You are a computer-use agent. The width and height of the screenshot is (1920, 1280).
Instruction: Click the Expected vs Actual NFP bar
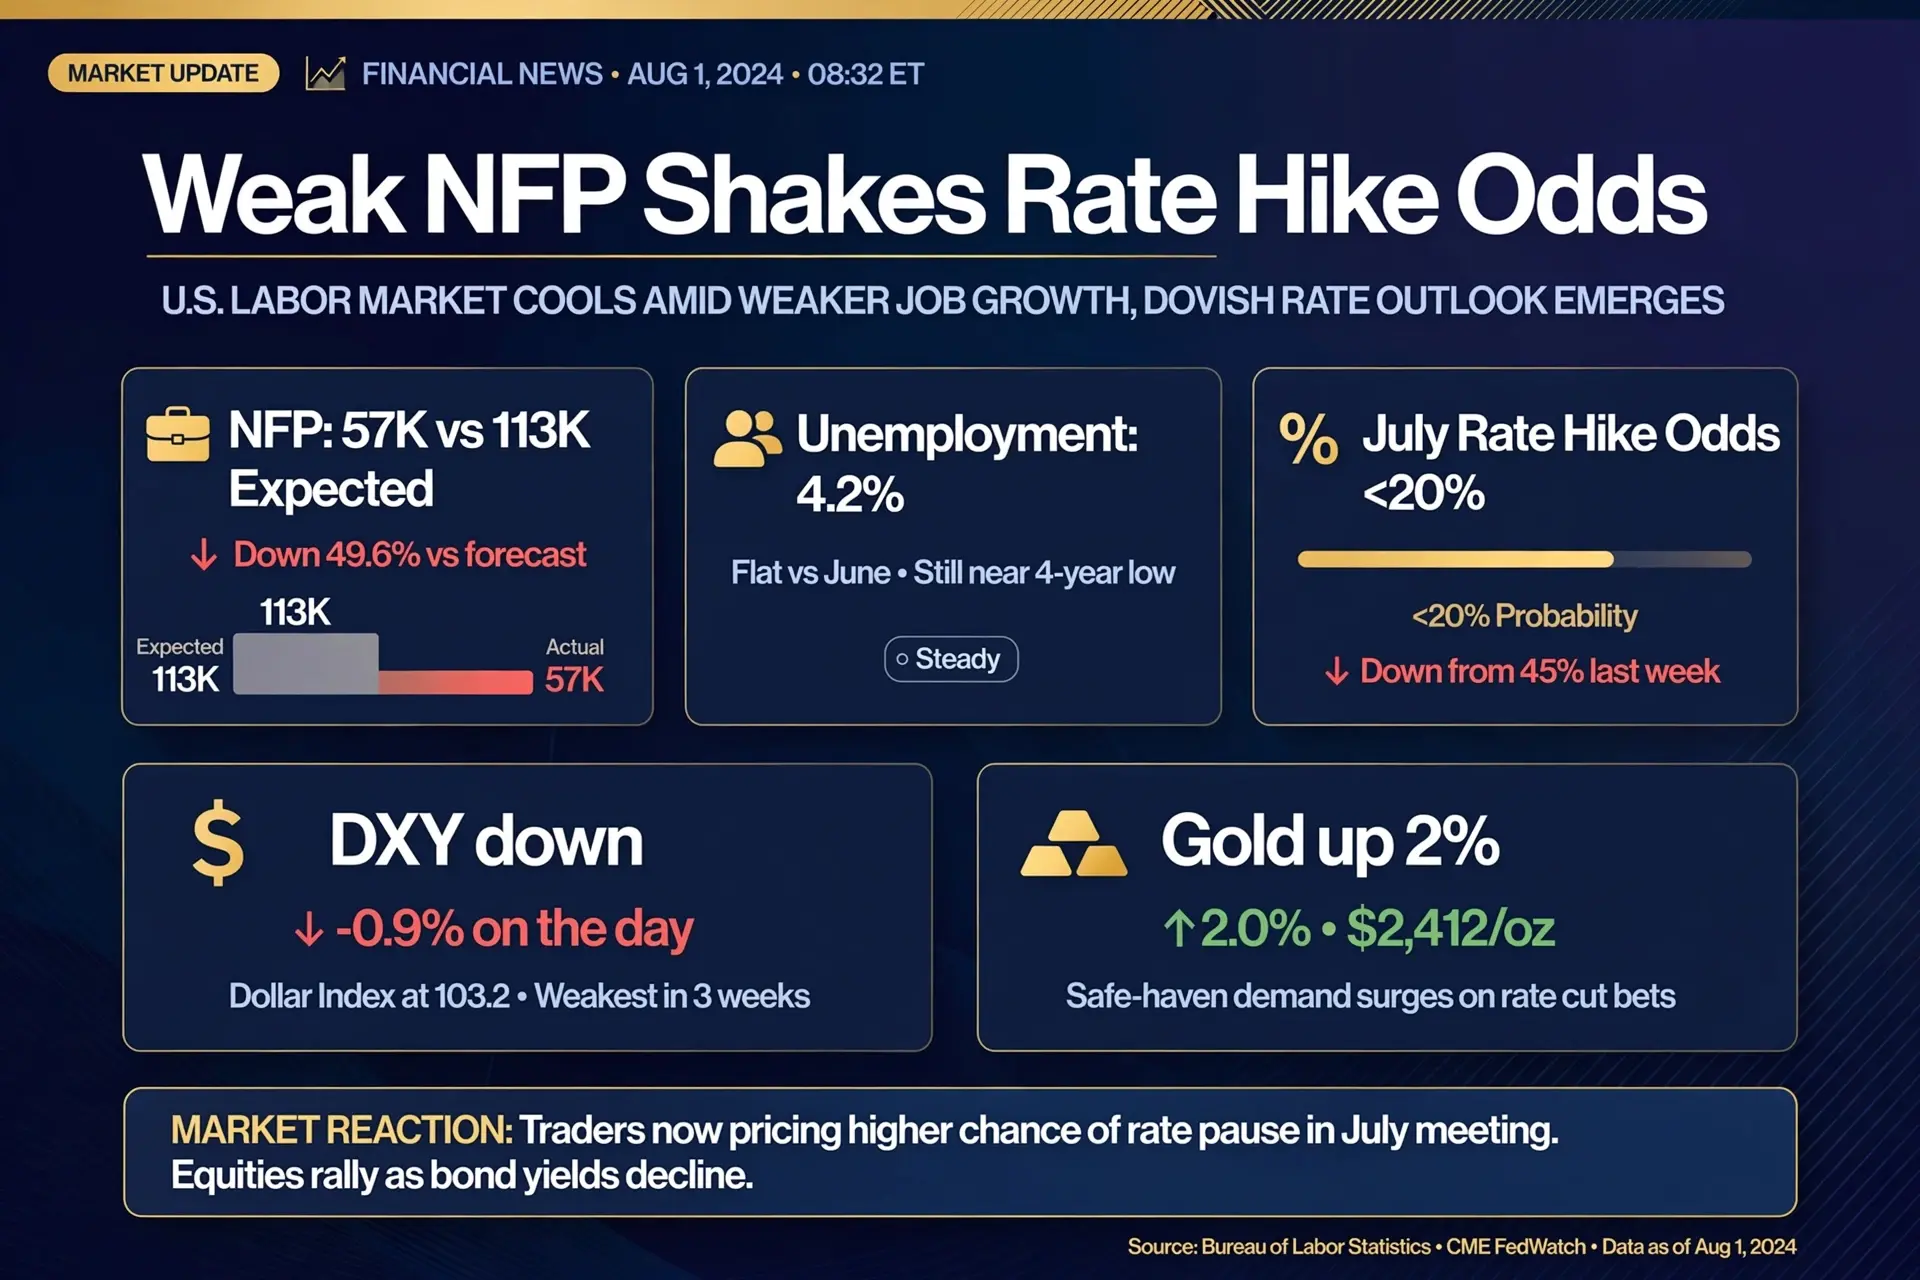(x=383, y=664)
